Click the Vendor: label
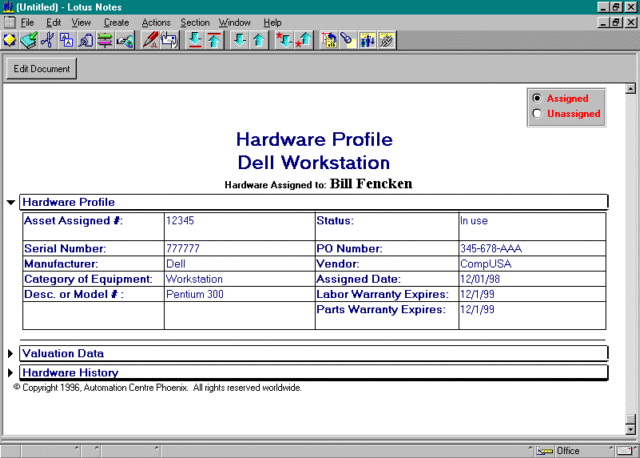Screen dimensions: 640x458 coord(338,264)
